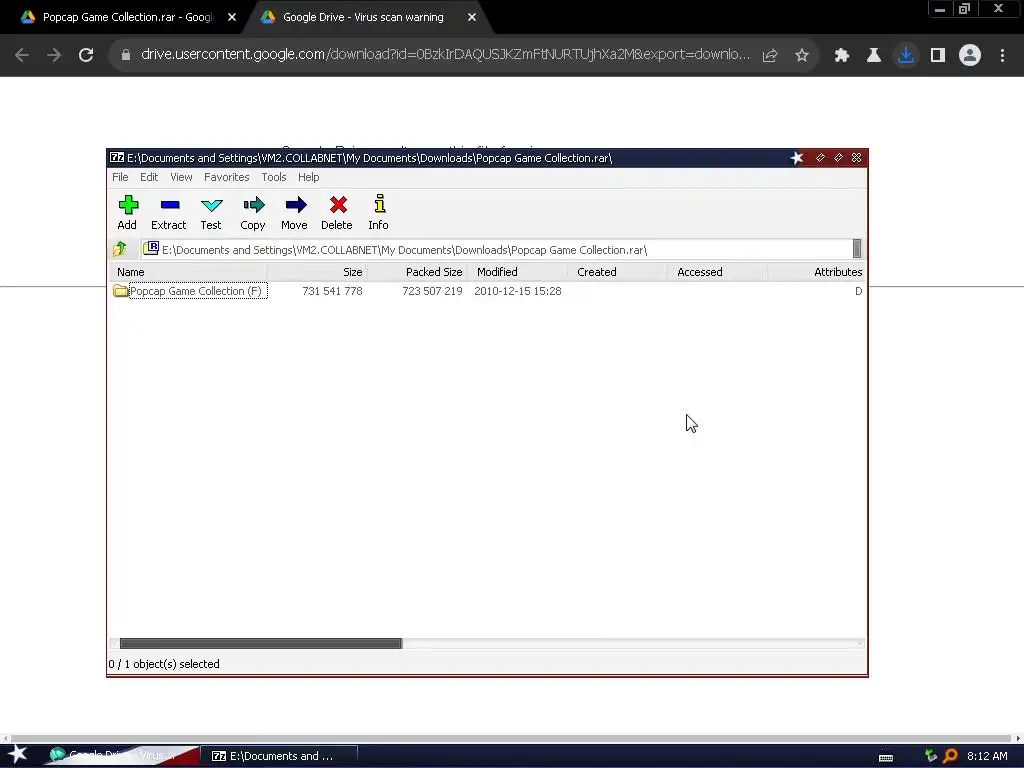Click the size value 731 541 778
Viewport: 1024px width, 768px height.
tap(332, 291)
